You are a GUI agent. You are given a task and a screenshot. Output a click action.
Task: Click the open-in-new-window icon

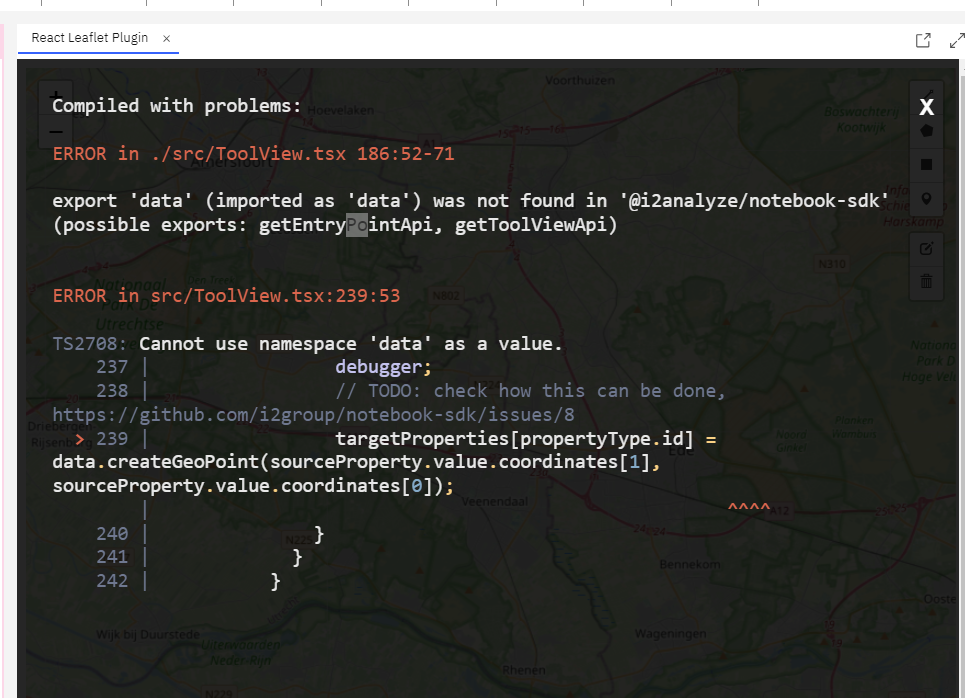pos(922,40)
